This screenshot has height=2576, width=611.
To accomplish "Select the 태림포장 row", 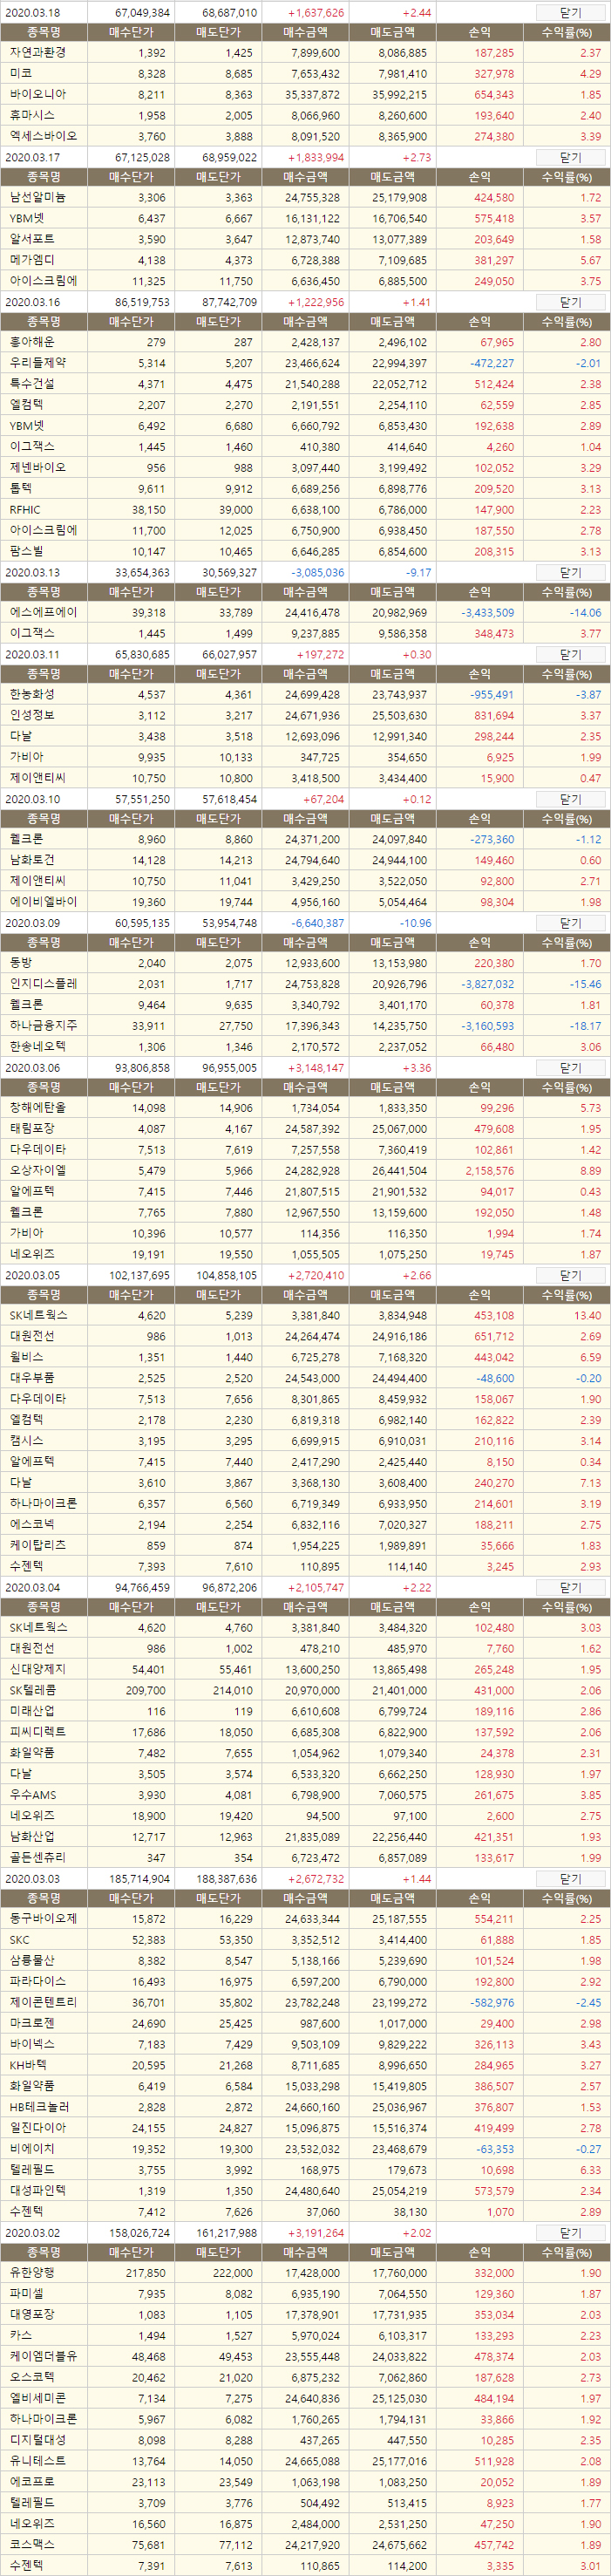I will [32, 1129].
